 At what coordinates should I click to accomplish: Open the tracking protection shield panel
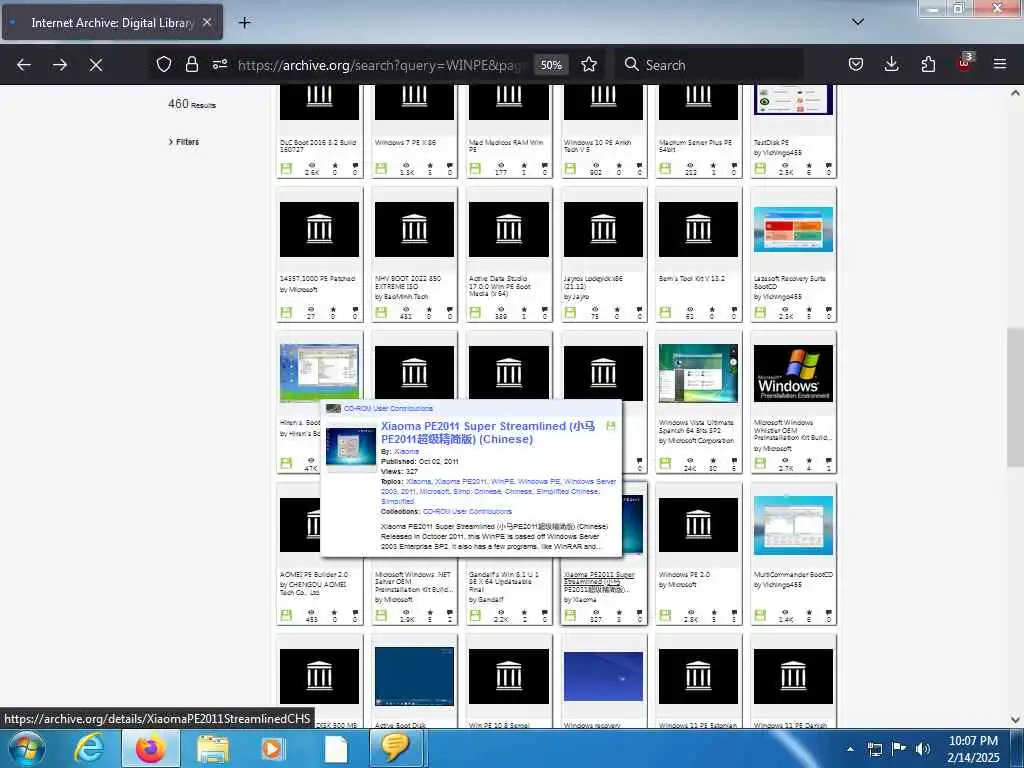(164, 64)
